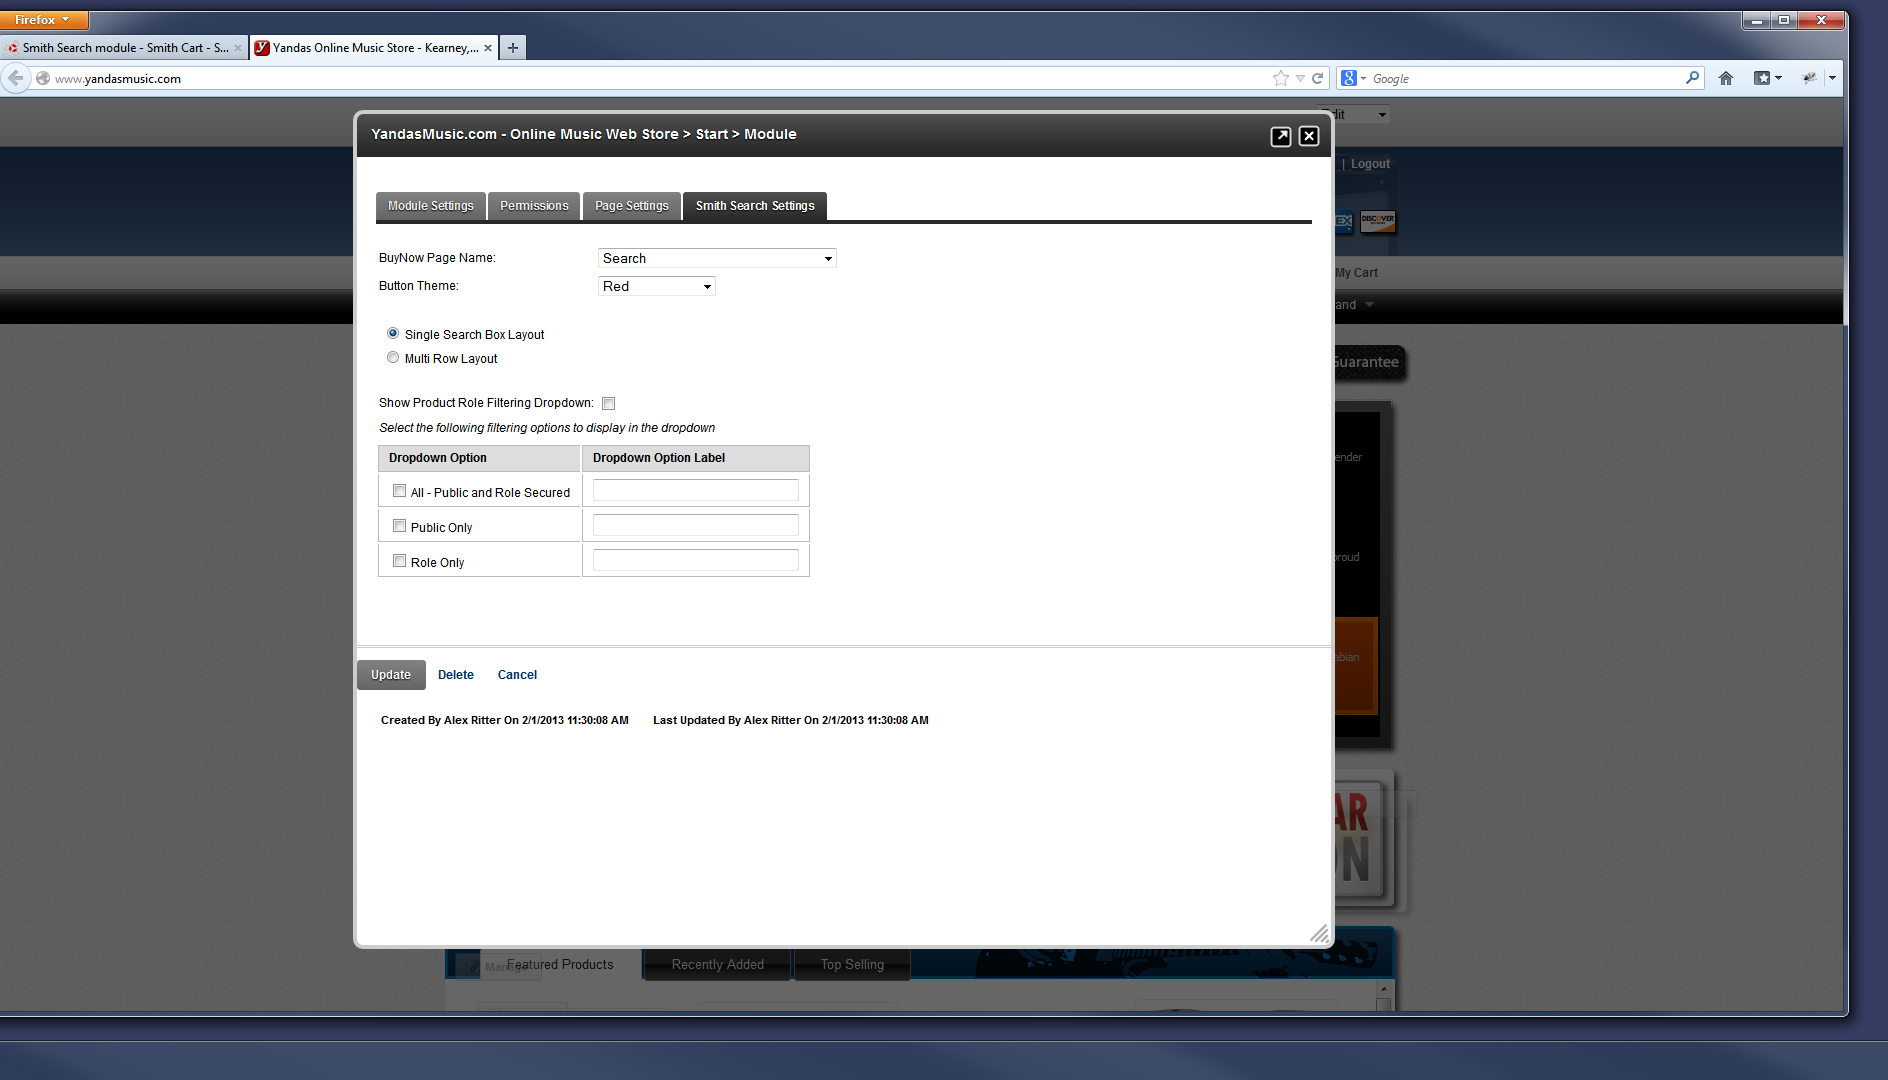This screenshot has height=1080, width=1888.
Task: Maximize the Module dialog with the arrow icon
Action: [1280, 136]
